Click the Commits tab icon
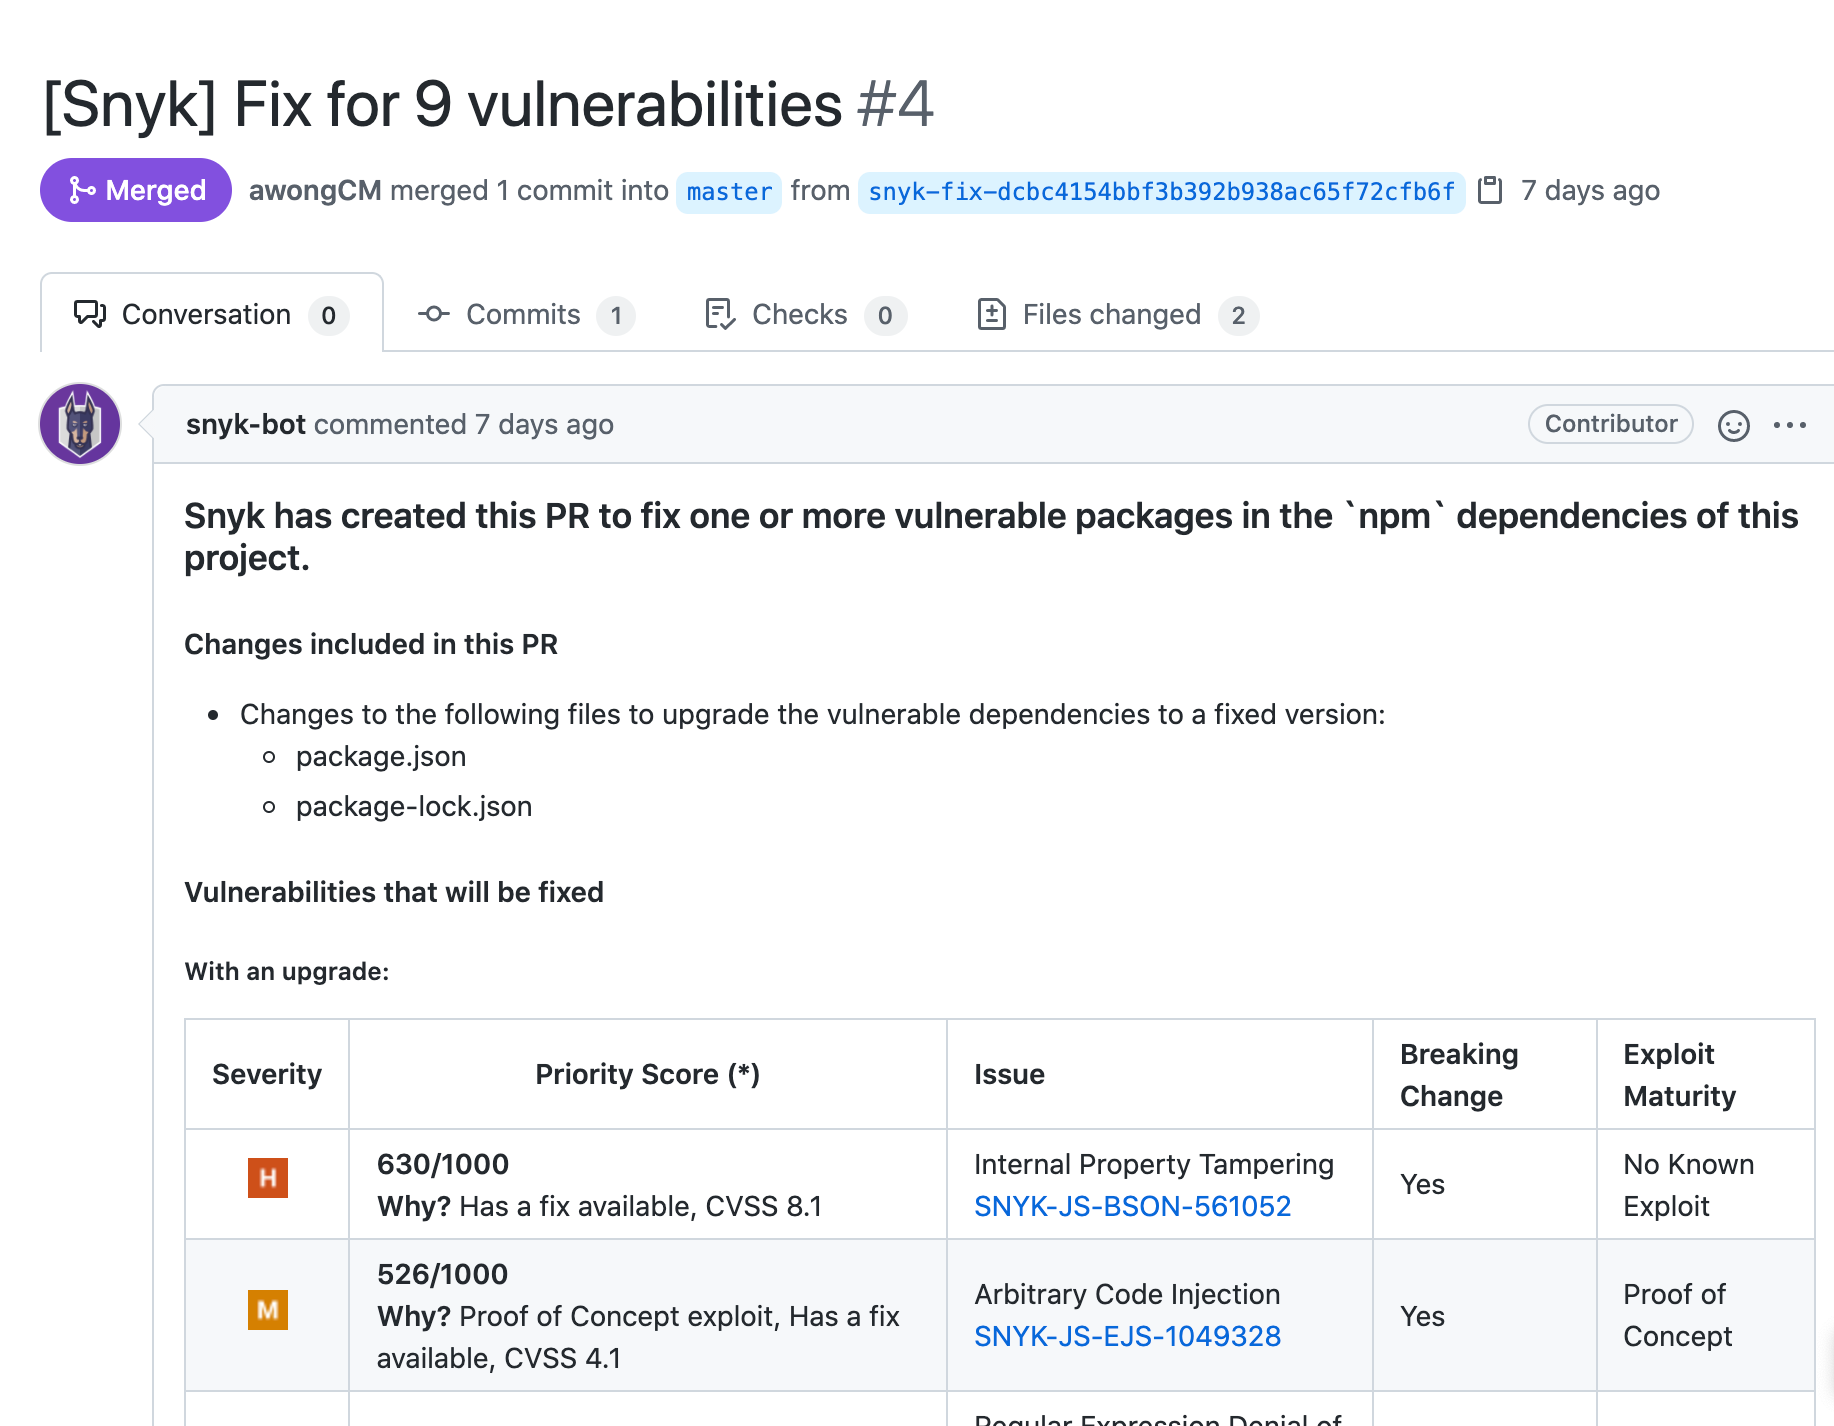 tap(433, 314)
